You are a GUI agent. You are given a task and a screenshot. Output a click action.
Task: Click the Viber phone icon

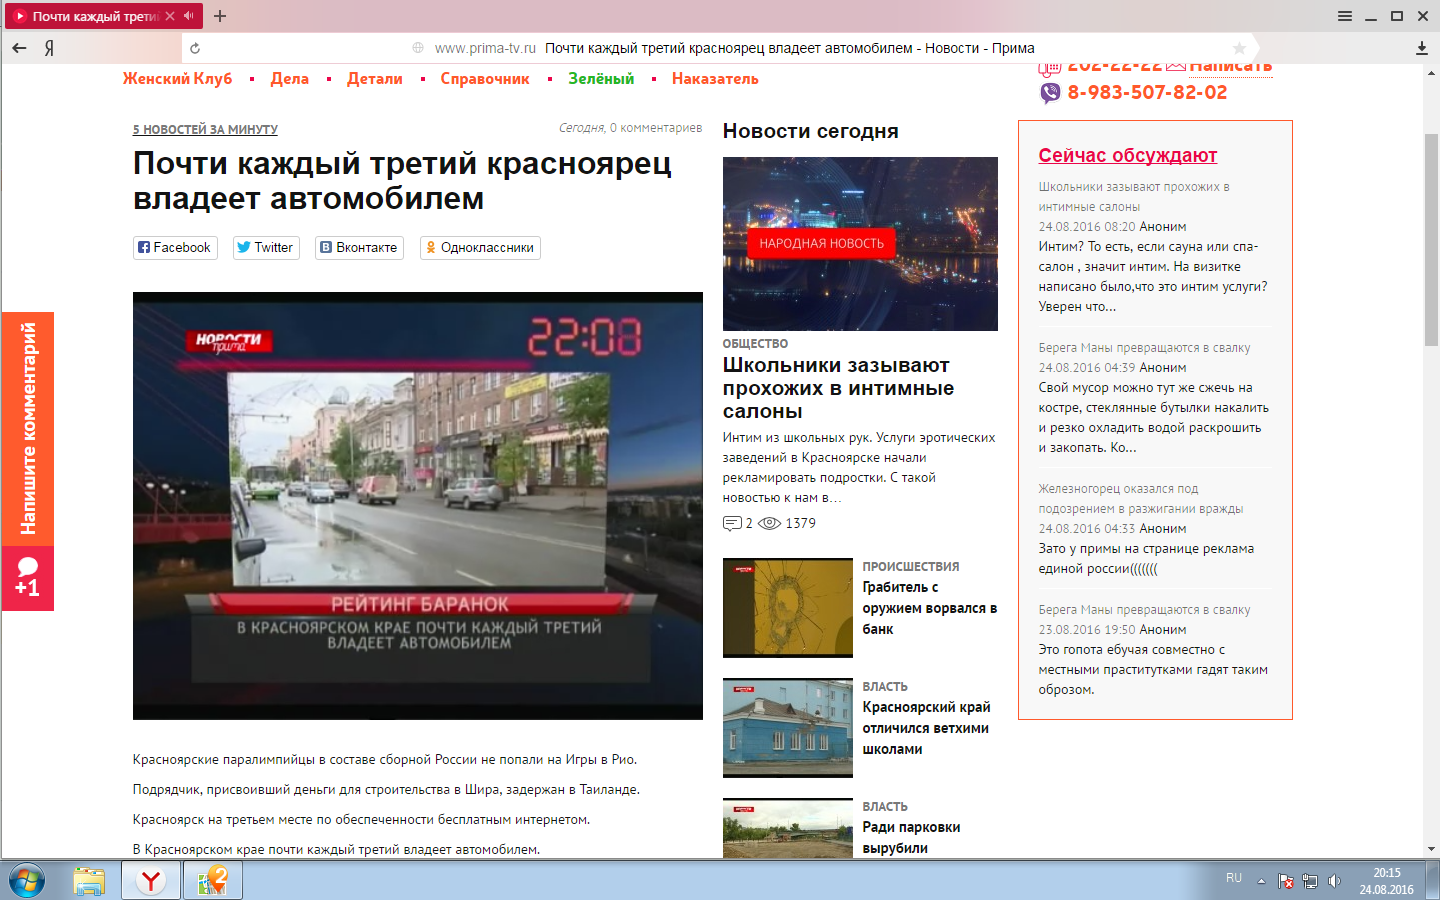[x=1050, y=93]
